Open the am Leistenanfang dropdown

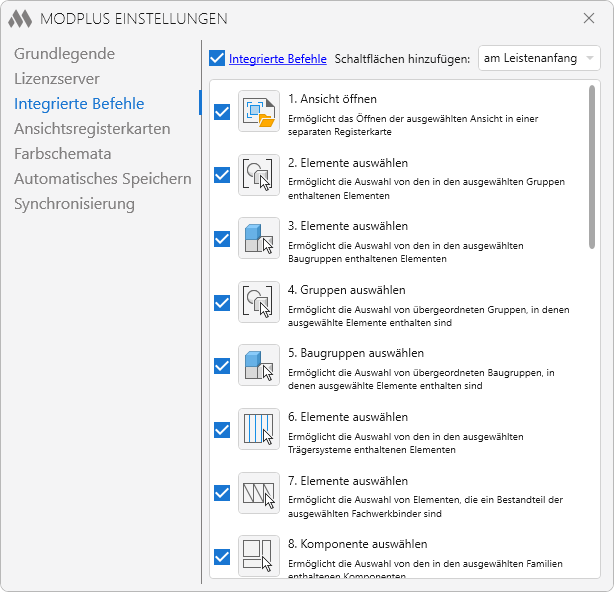point(539,58)
